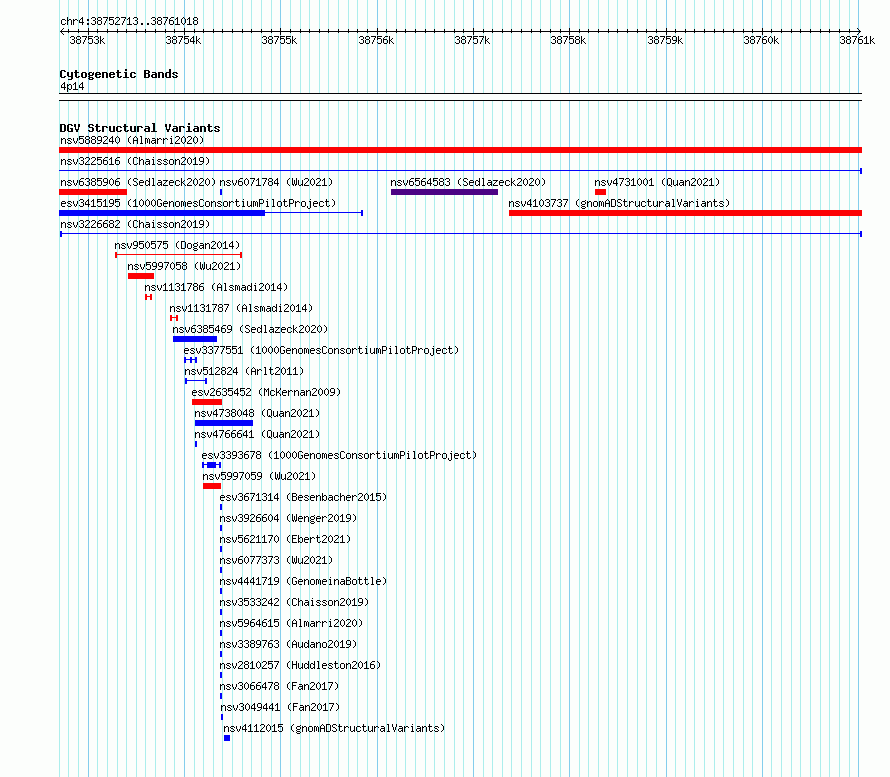This screenshot has width=890, height=777.
Task: Select the blue nsv4738048 variant bar
Action: coord(224,423)
